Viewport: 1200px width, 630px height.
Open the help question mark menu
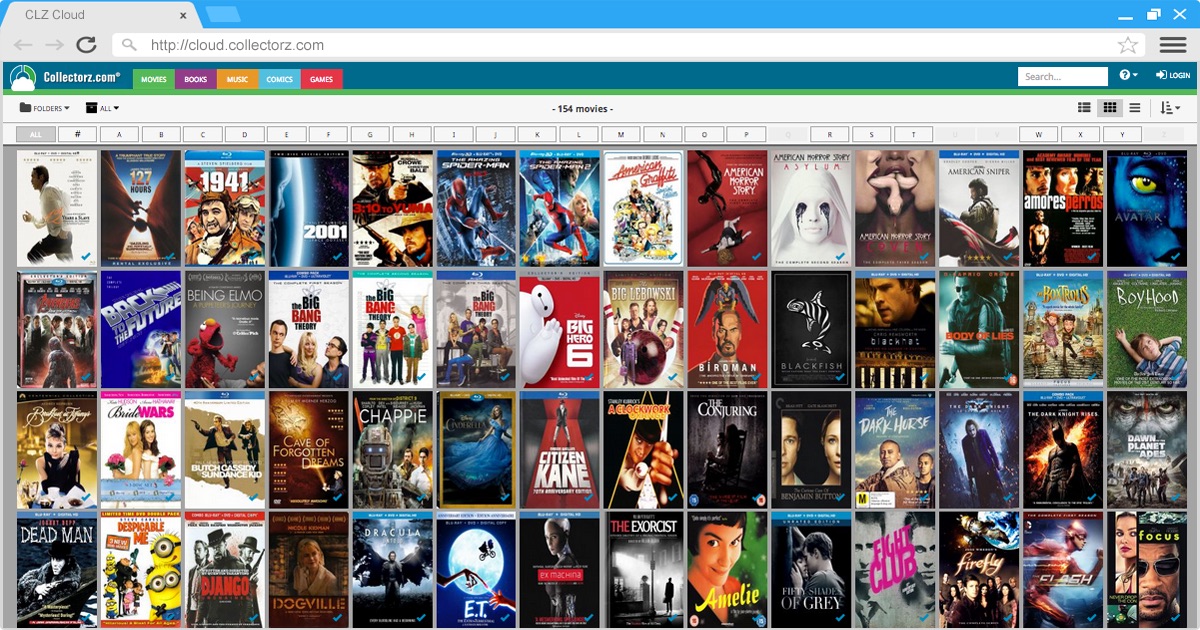click(x=1128, y=76)
